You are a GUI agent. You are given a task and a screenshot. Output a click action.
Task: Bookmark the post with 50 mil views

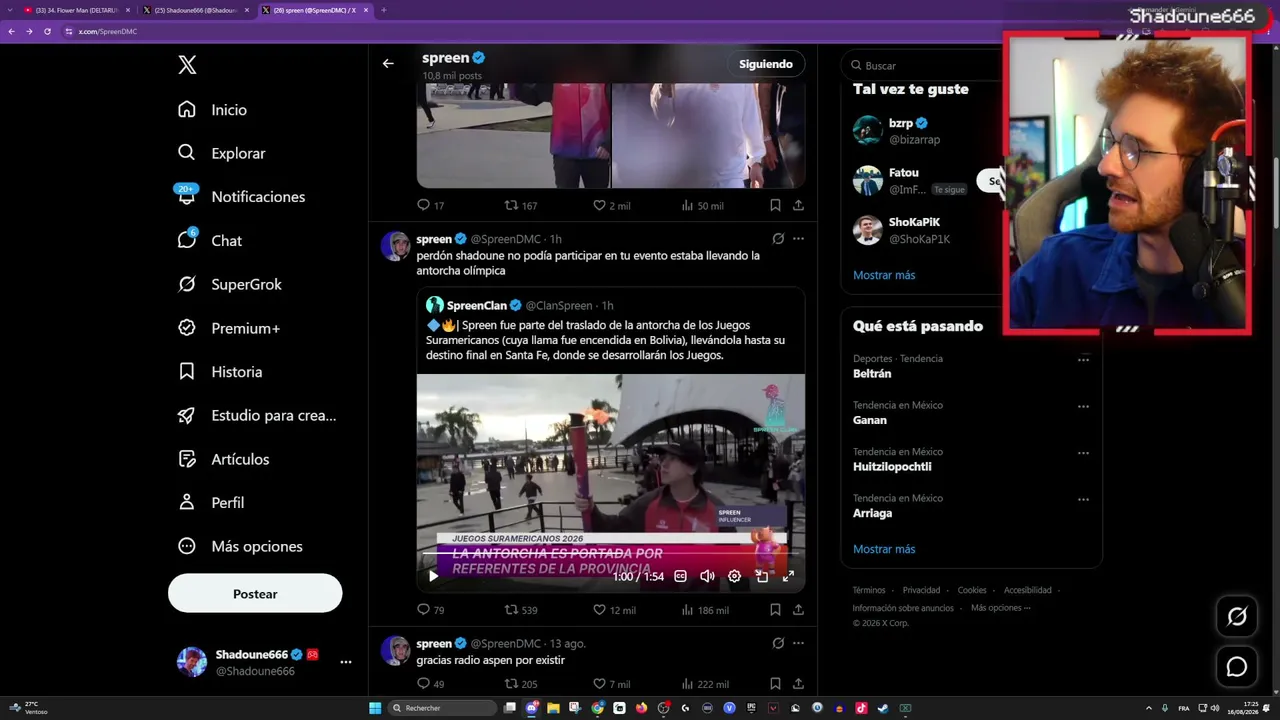click(x=775, y=205)
